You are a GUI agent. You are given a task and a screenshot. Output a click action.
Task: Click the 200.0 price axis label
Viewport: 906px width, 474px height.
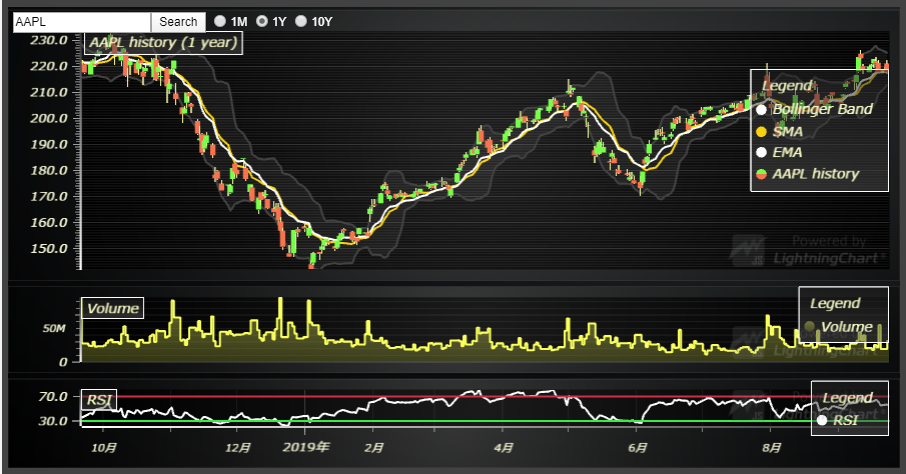coord(49,118)
